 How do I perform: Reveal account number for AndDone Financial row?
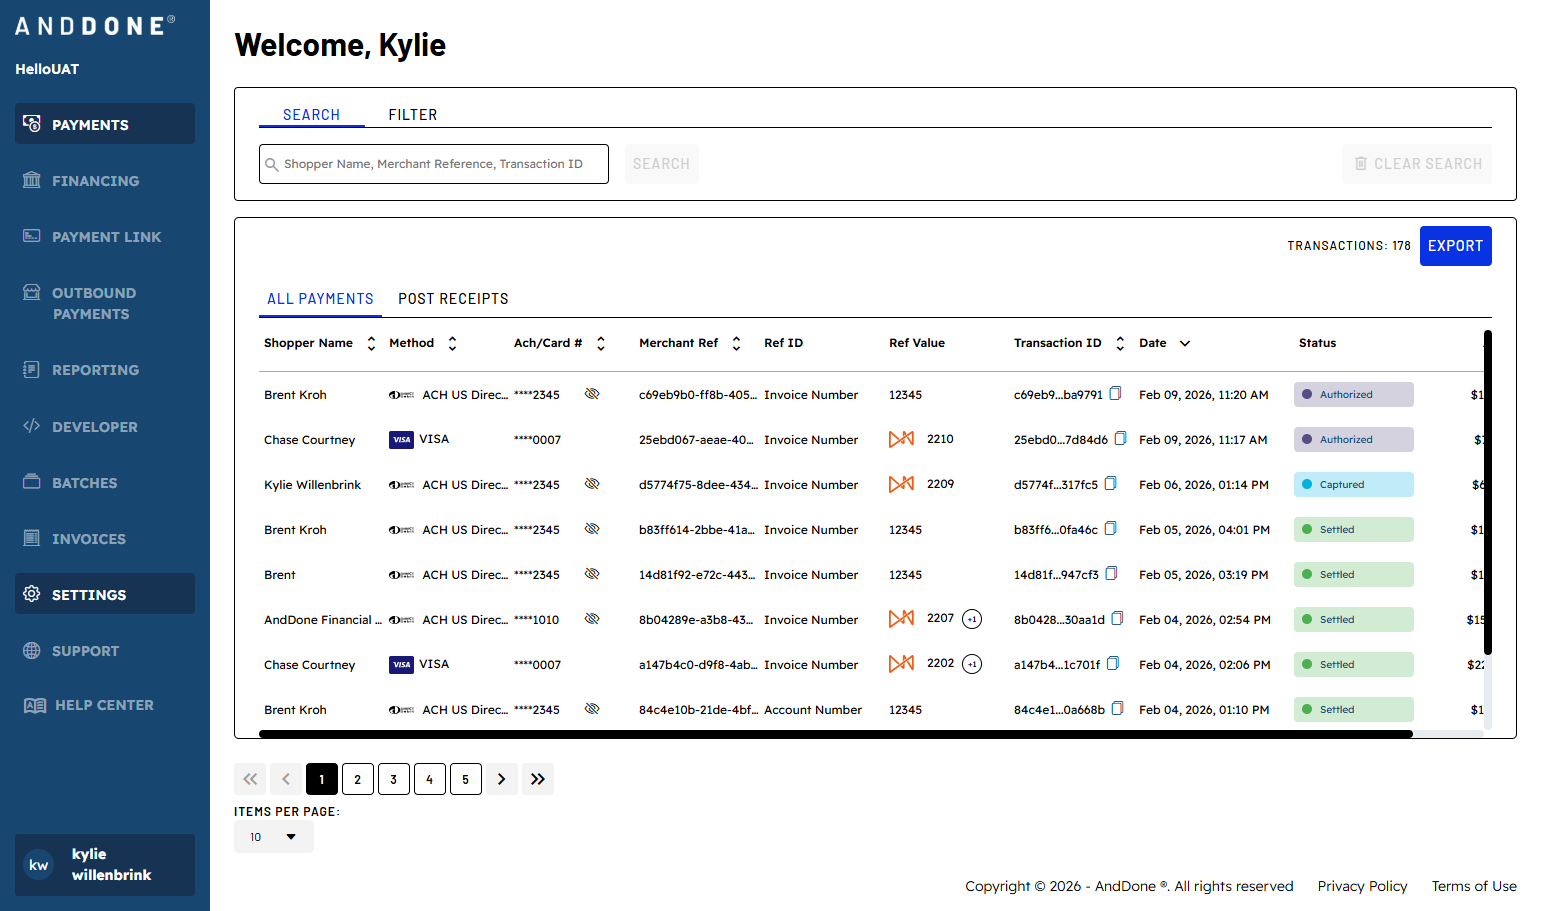[592, 619]
